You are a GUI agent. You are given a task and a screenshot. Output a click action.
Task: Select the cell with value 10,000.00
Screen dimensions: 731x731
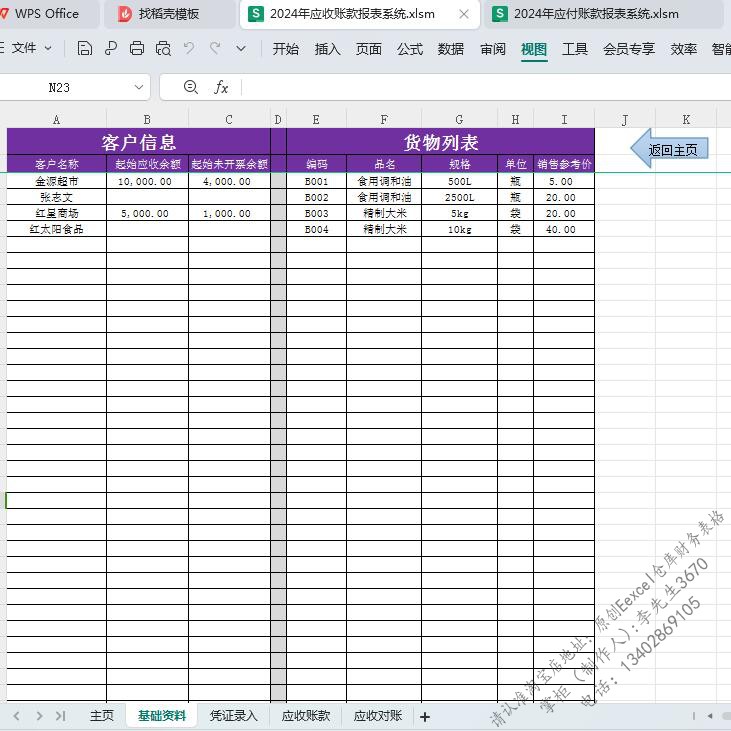(147, 181)
